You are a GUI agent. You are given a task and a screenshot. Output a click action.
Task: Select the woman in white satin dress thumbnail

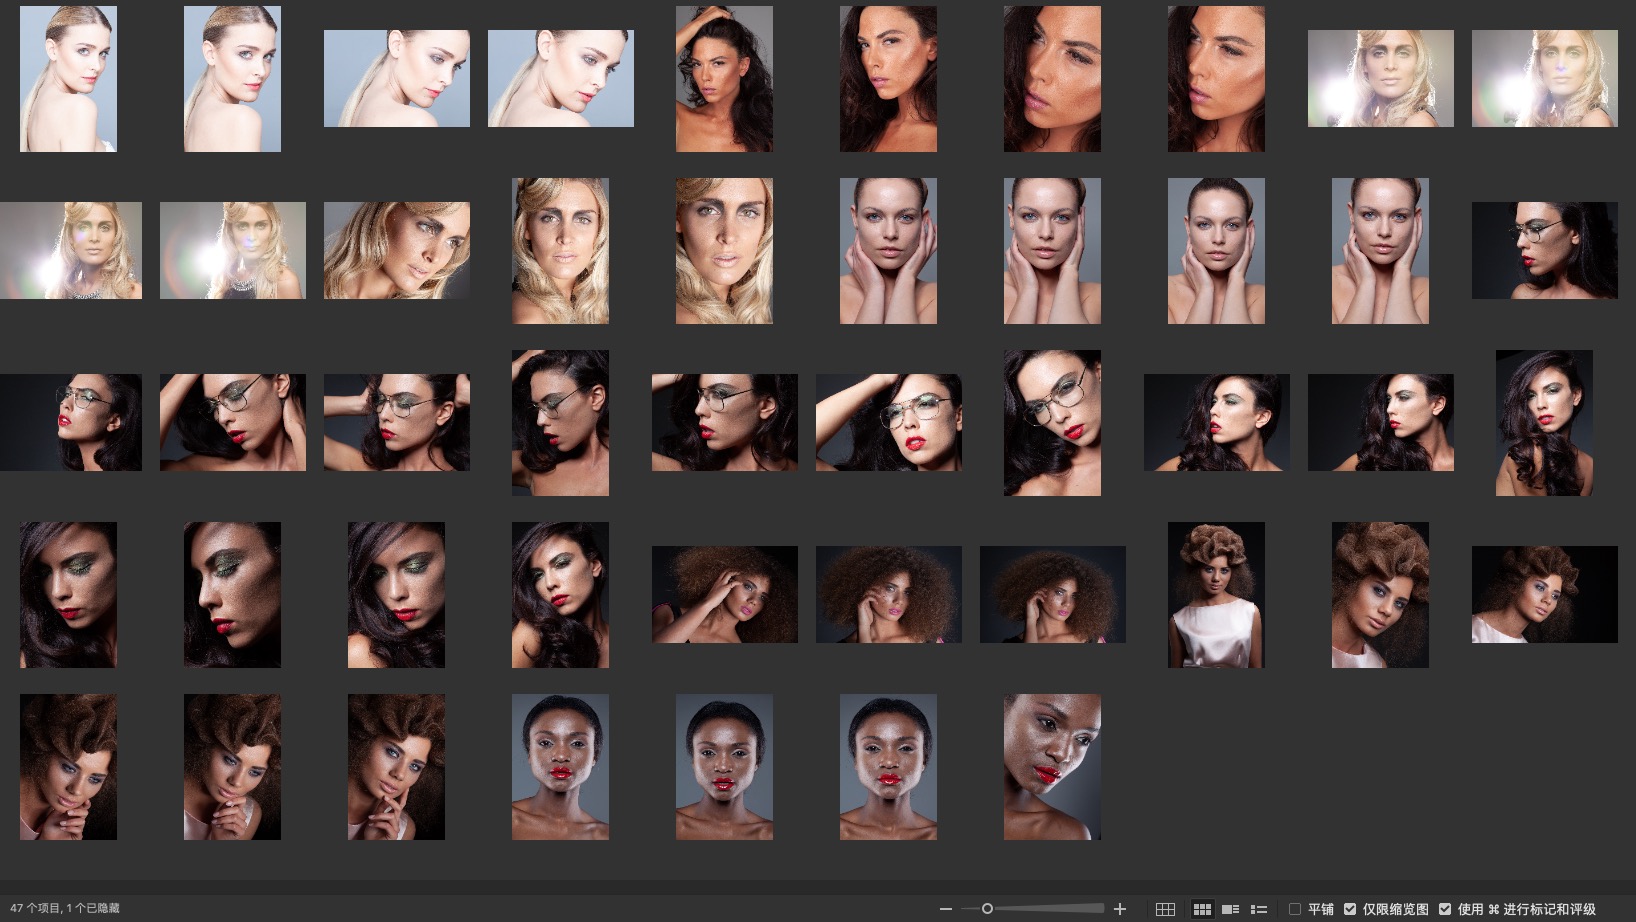1216,595
